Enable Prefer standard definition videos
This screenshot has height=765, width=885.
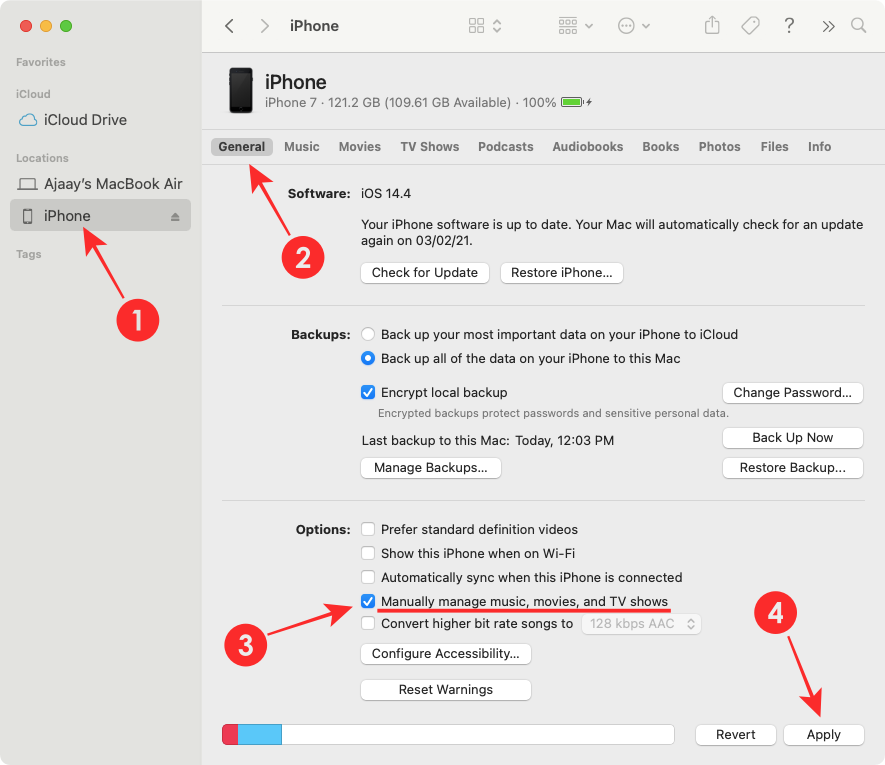point(368,529)
